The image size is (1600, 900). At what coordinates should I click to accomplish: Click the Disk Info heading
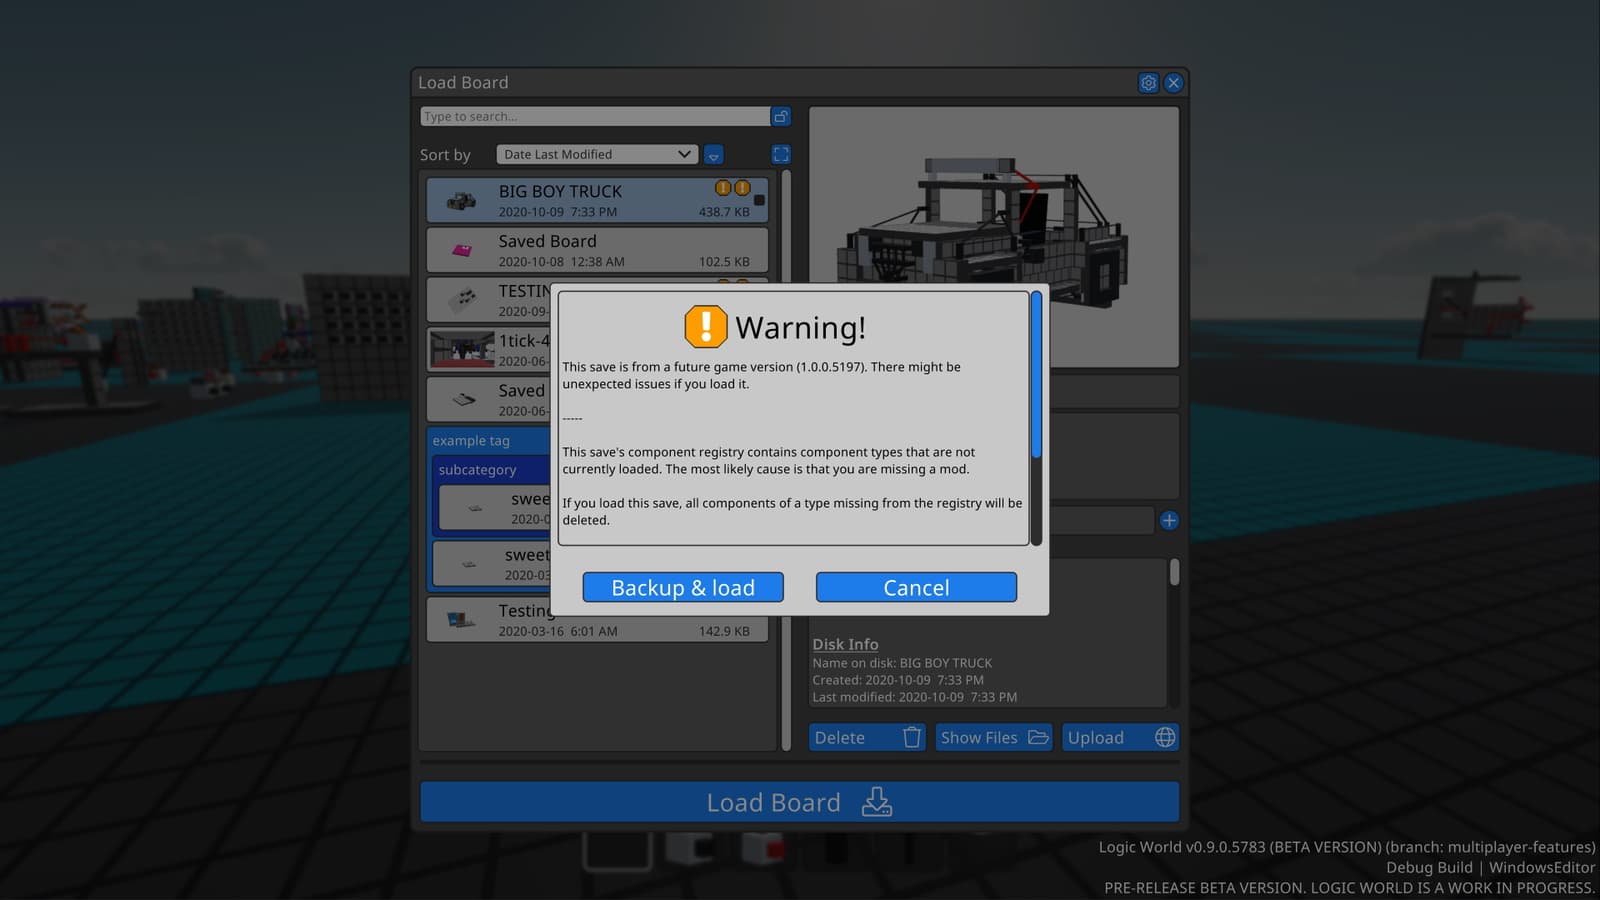[845, 645]
